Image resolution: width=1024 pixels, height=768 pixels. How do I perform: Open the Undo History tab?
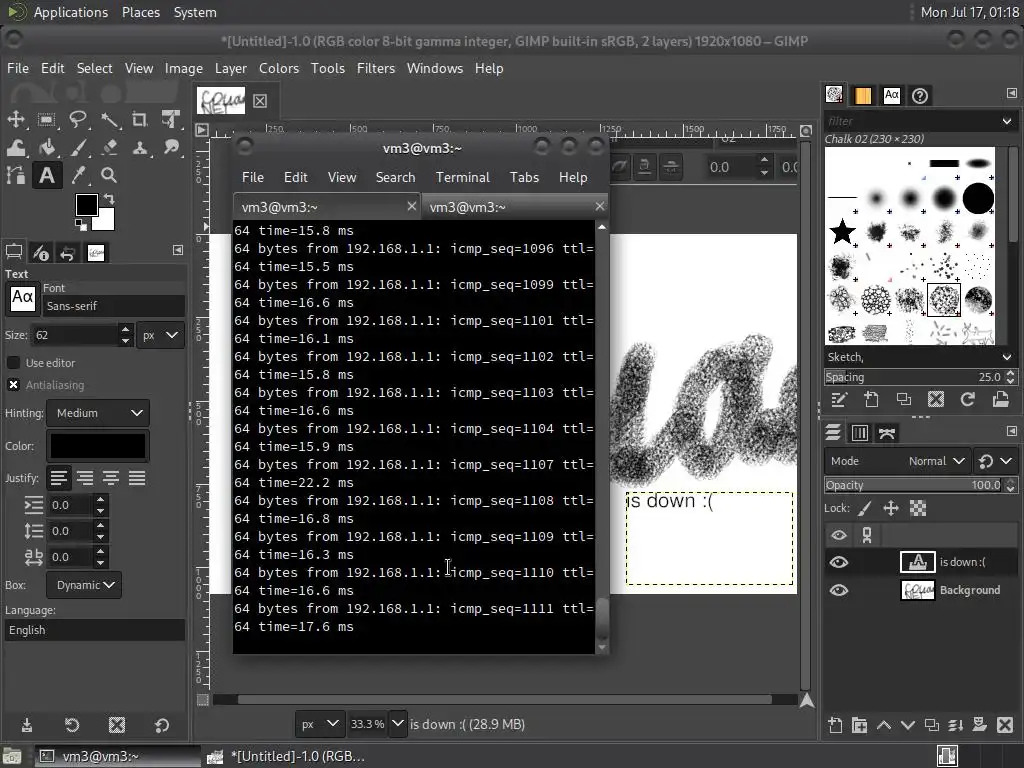(x=67, y=252)
